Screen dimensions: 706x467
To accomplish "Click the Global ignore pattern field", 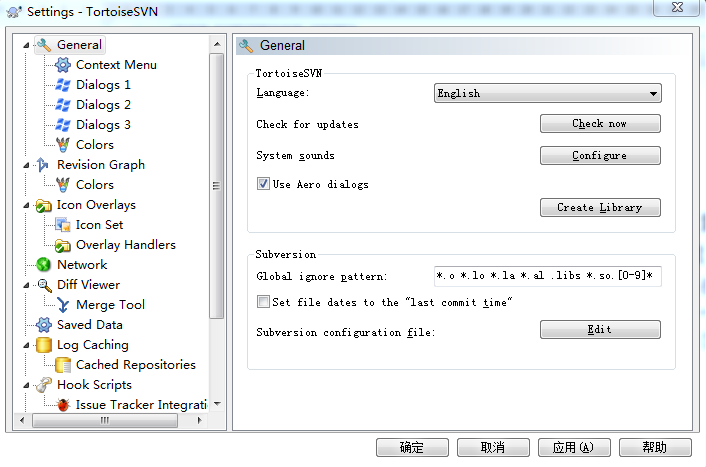I will [548, 276].
